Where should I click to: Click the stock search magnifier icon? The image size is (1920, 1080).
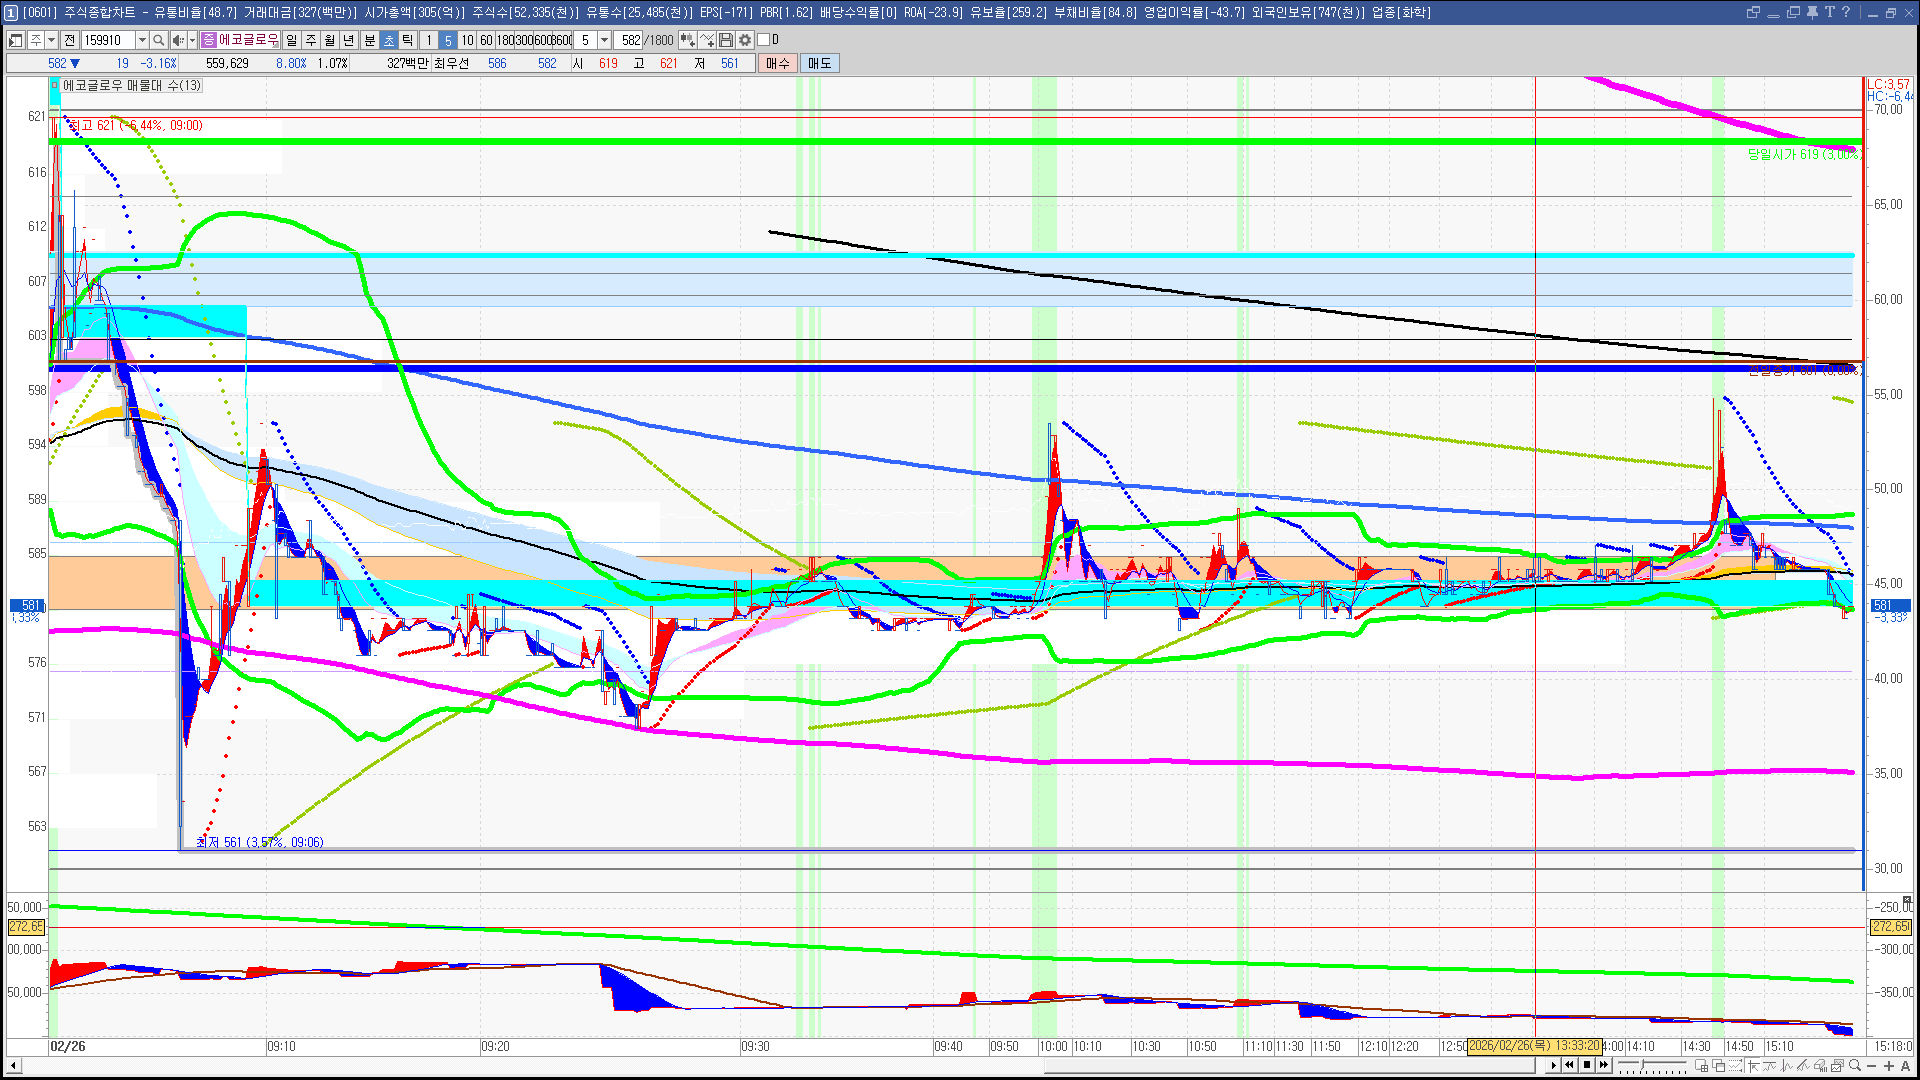coord(158,40)
